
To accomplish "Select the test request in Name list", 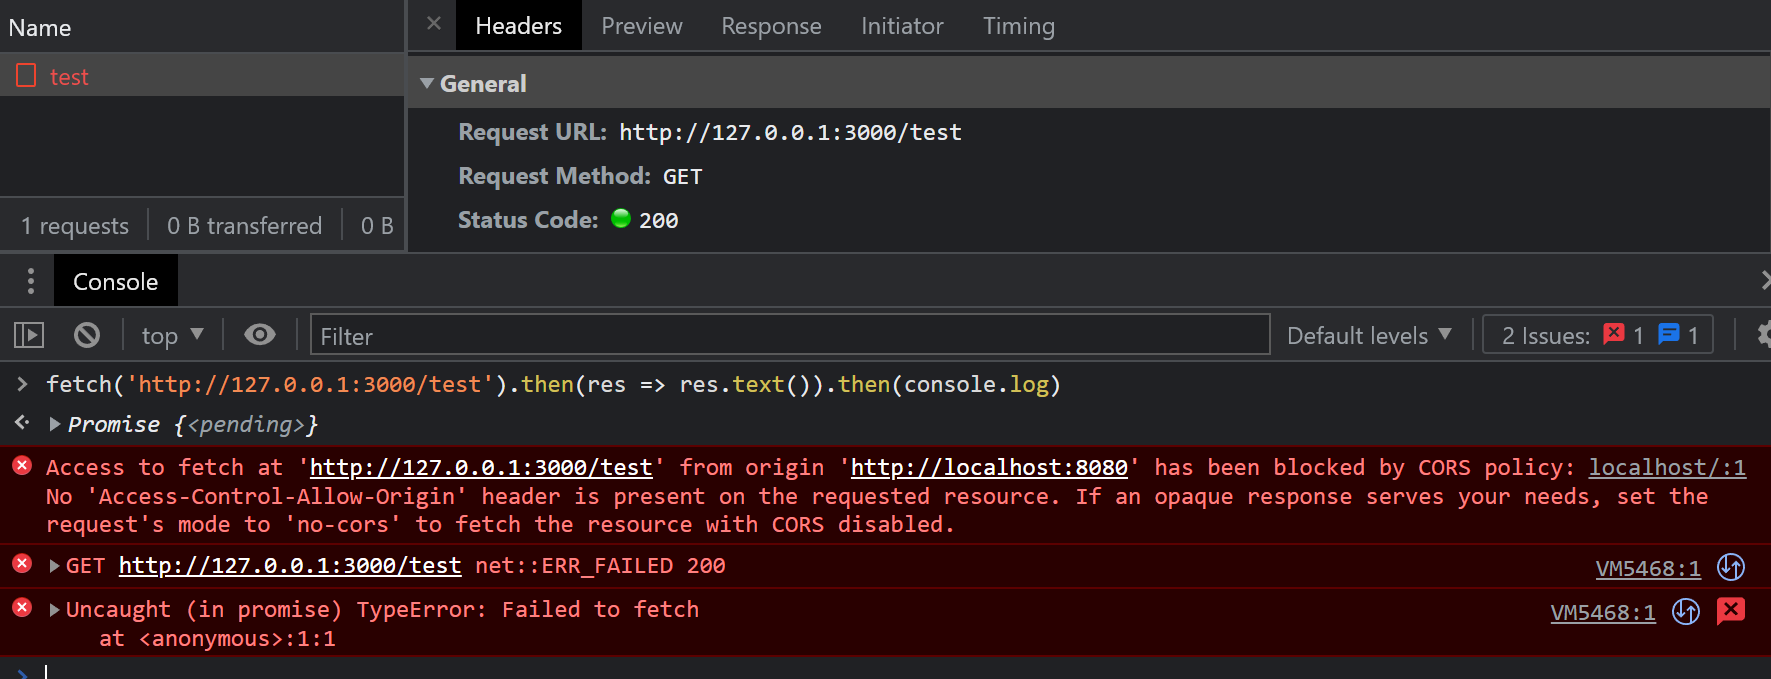I will (69, 77).
